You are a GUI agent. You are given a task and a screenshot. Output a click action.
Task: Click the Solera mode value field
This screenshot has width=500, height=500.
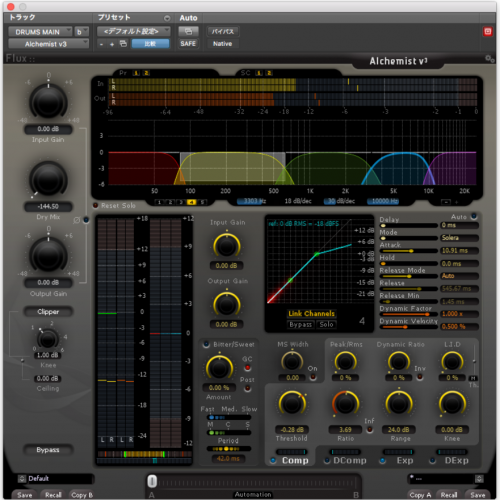[459, 238]
